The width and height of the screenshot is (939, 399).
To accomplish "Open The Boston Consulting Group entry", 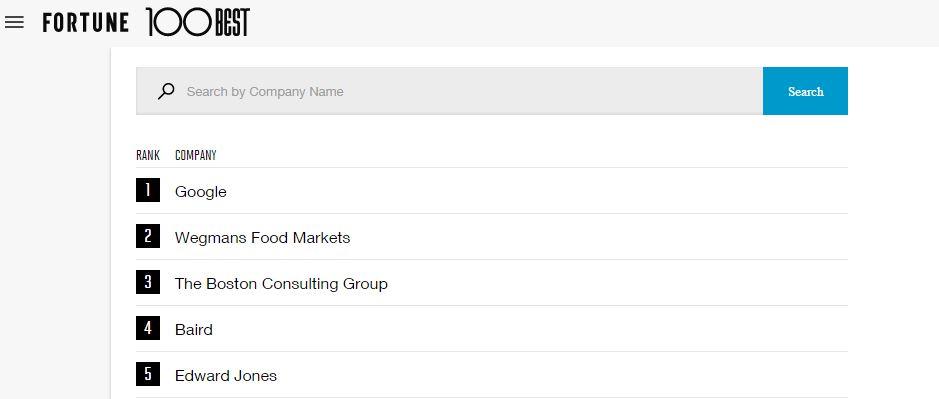I will pos(281,284).
